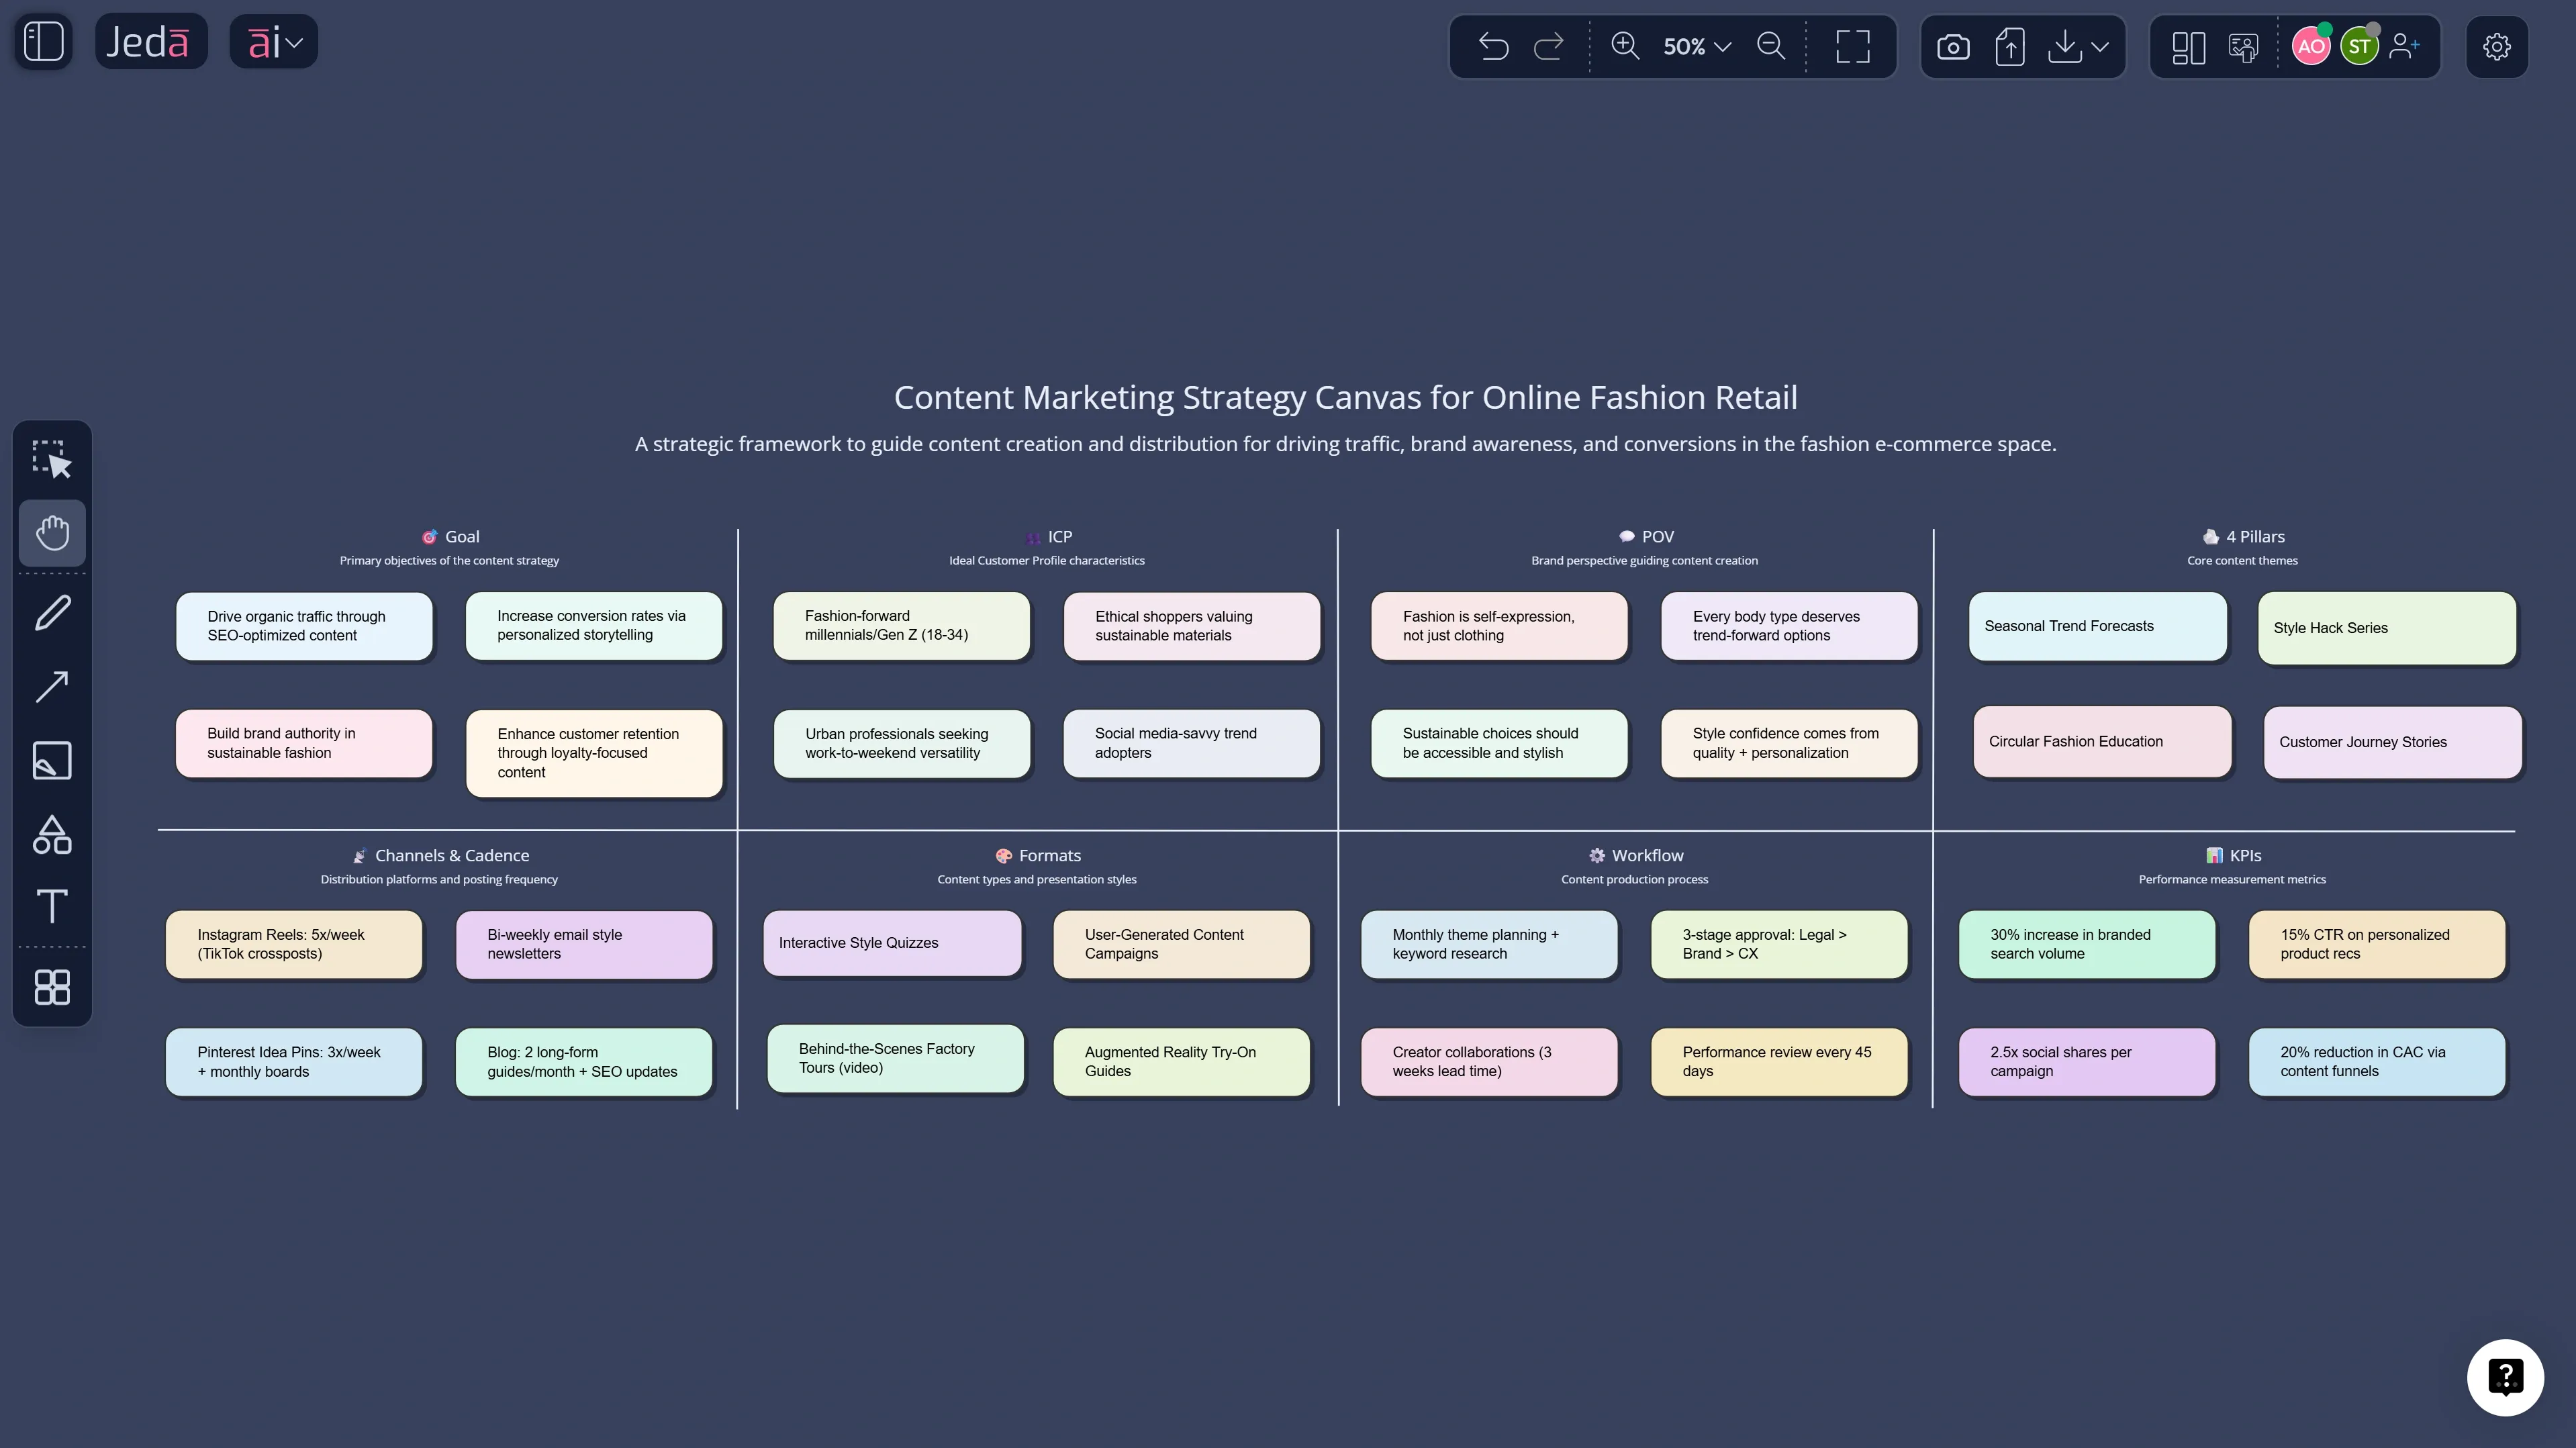Choose the pencil drawing tool
Screen dimensions: 2576x1448
pyautogui.click(x=52, y=613)
